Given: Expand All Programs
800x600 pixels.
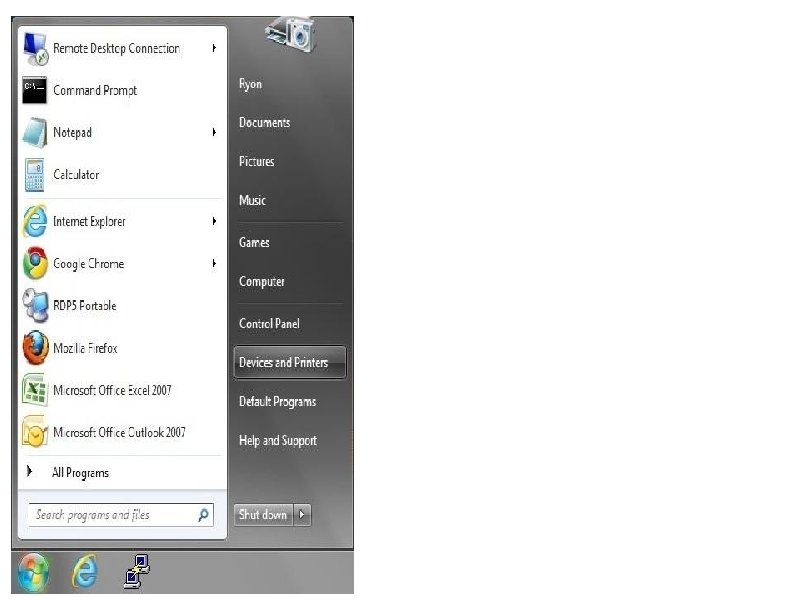Looking at the screenshot, I should tap(80, 471).
